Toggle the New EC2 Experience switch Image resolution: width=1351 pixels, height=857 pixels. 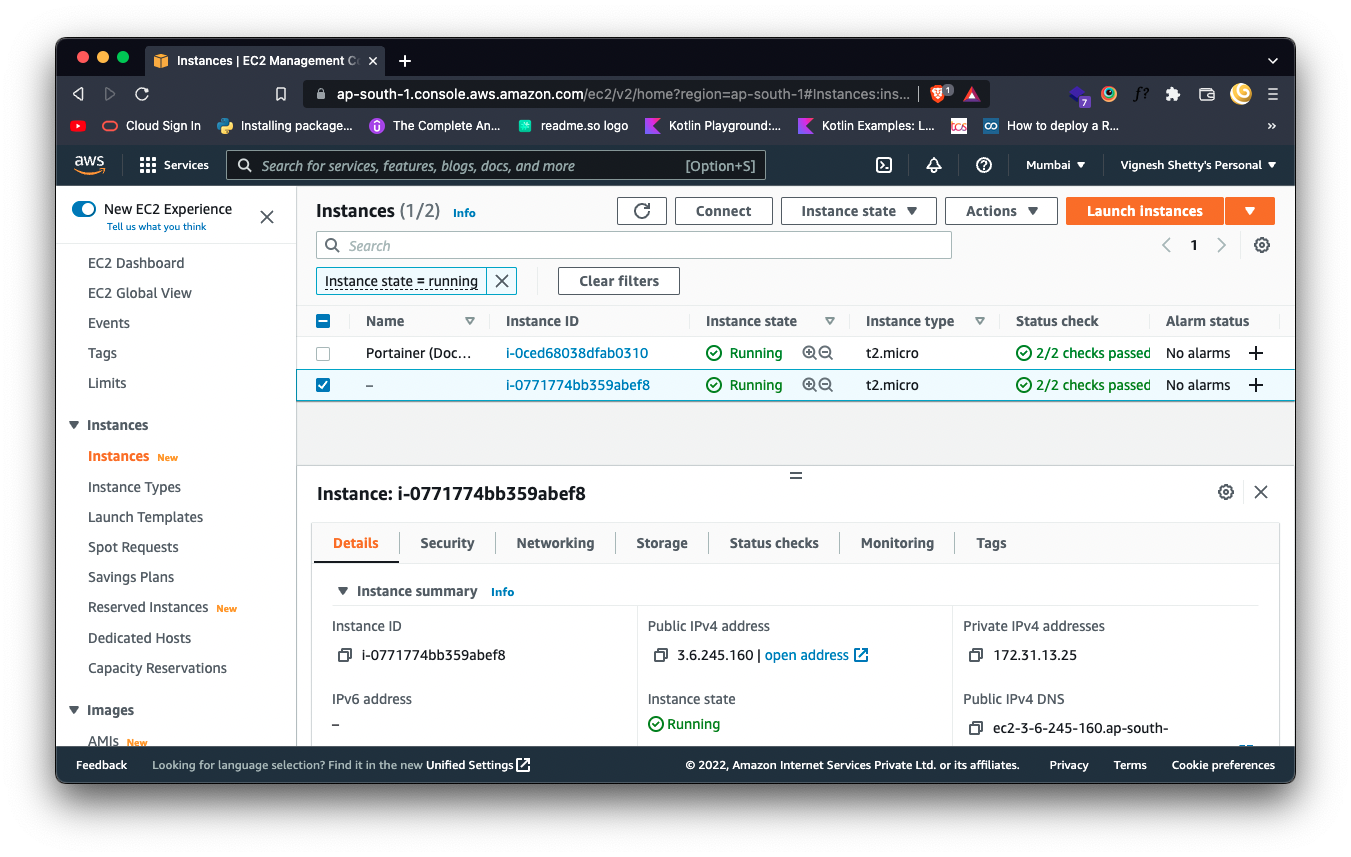click(84, 209)
